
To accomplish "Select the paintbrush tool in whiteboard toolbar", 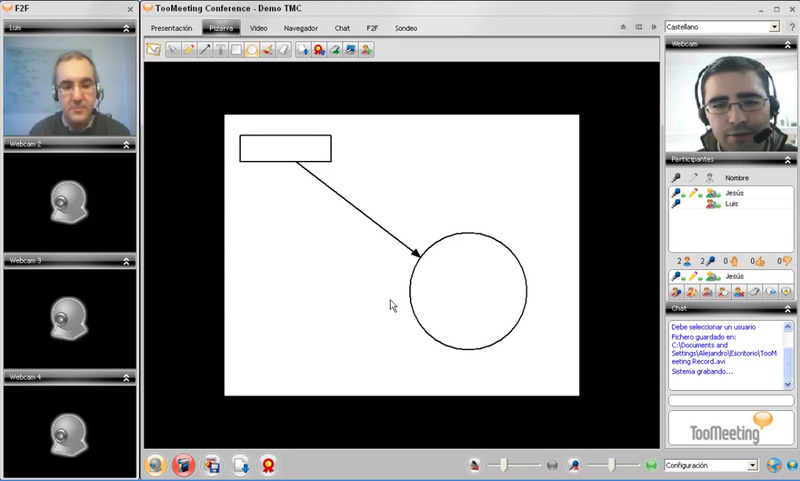I will [267, 49].
